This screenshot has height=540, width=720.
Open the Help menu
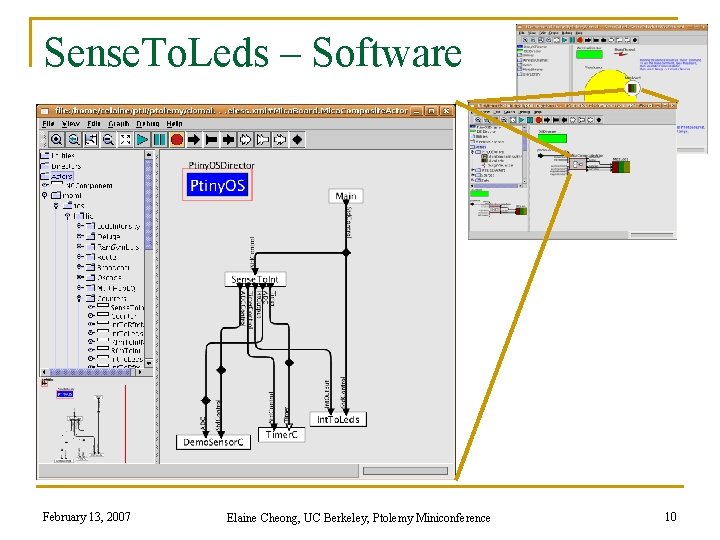[174, 124]
